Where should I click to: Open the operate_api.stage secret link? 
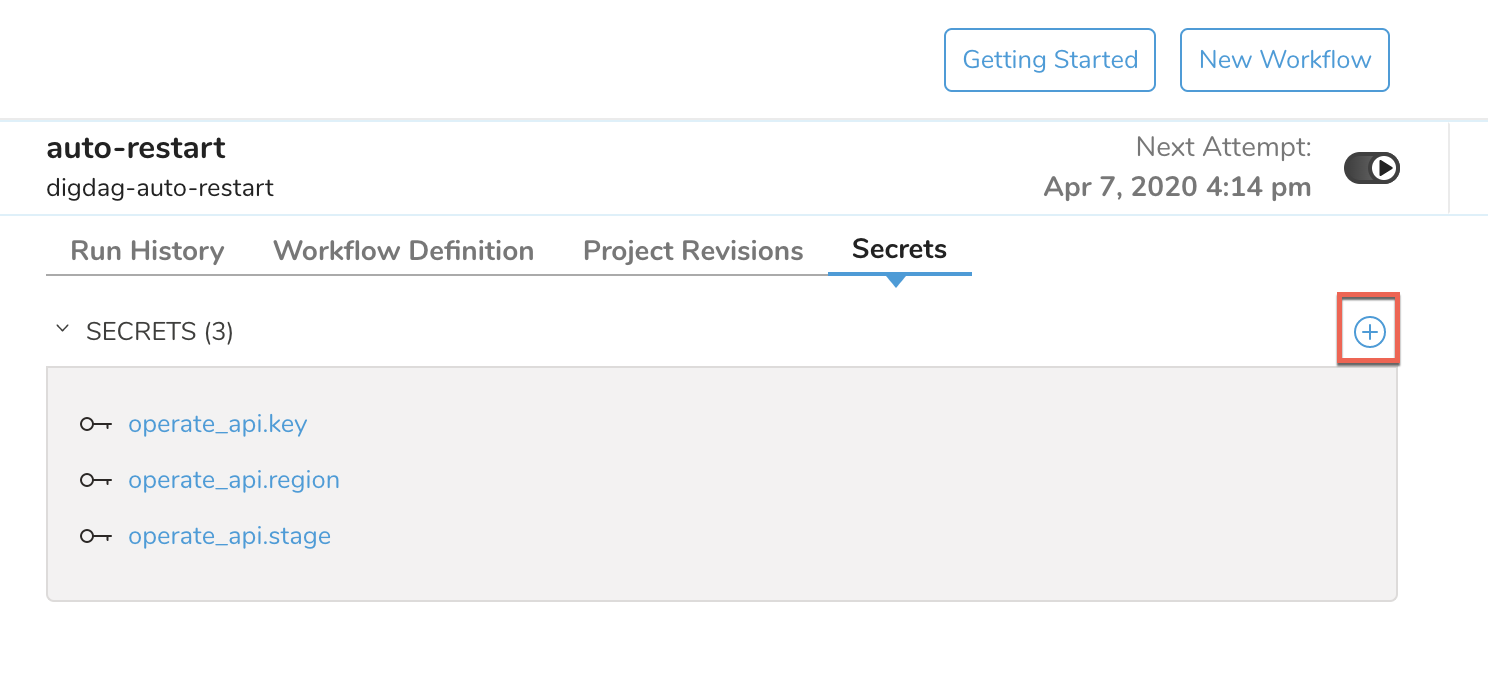coord(229,536)
